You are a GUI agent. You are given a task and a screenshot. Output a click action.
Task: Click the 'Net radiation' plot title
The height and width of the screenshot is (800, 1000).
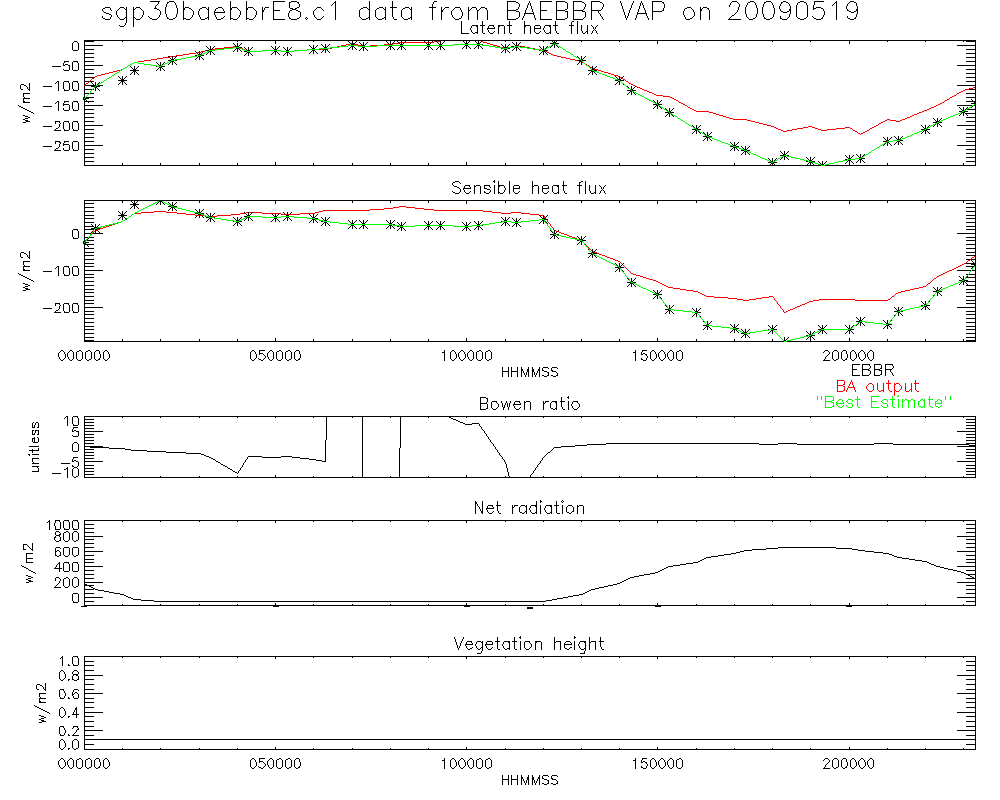click(x=528, y=508)
